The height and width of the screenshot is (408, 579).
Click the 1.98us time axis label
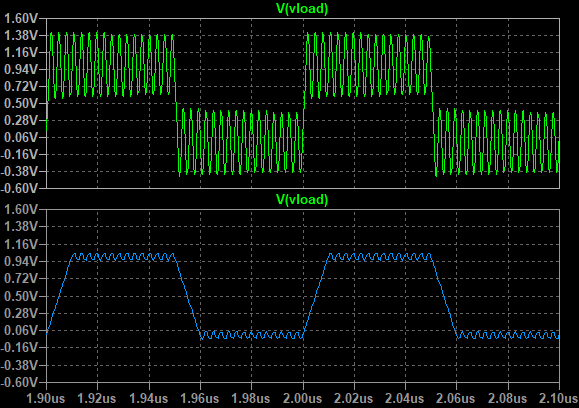click(x=251, y=398)
